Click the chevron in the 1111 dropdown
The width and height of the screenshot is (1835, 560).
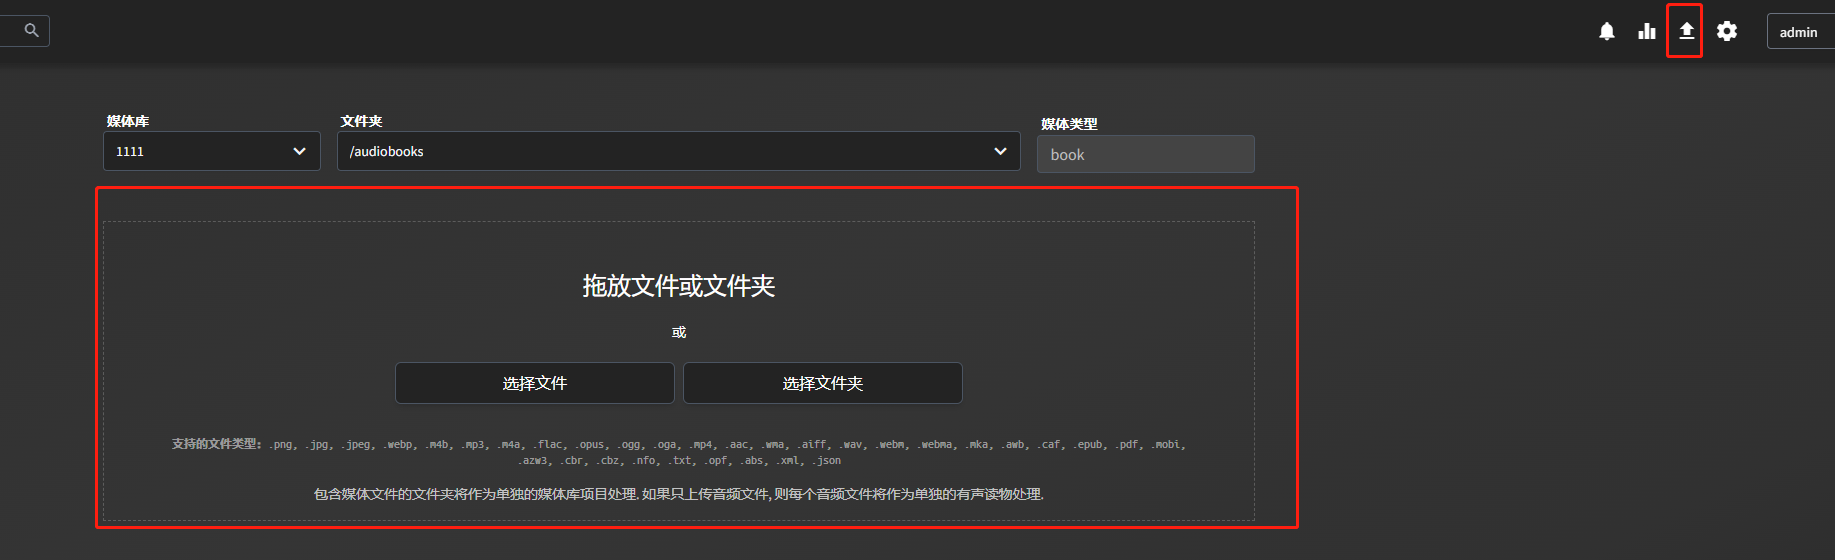click(x=299, y=151)
